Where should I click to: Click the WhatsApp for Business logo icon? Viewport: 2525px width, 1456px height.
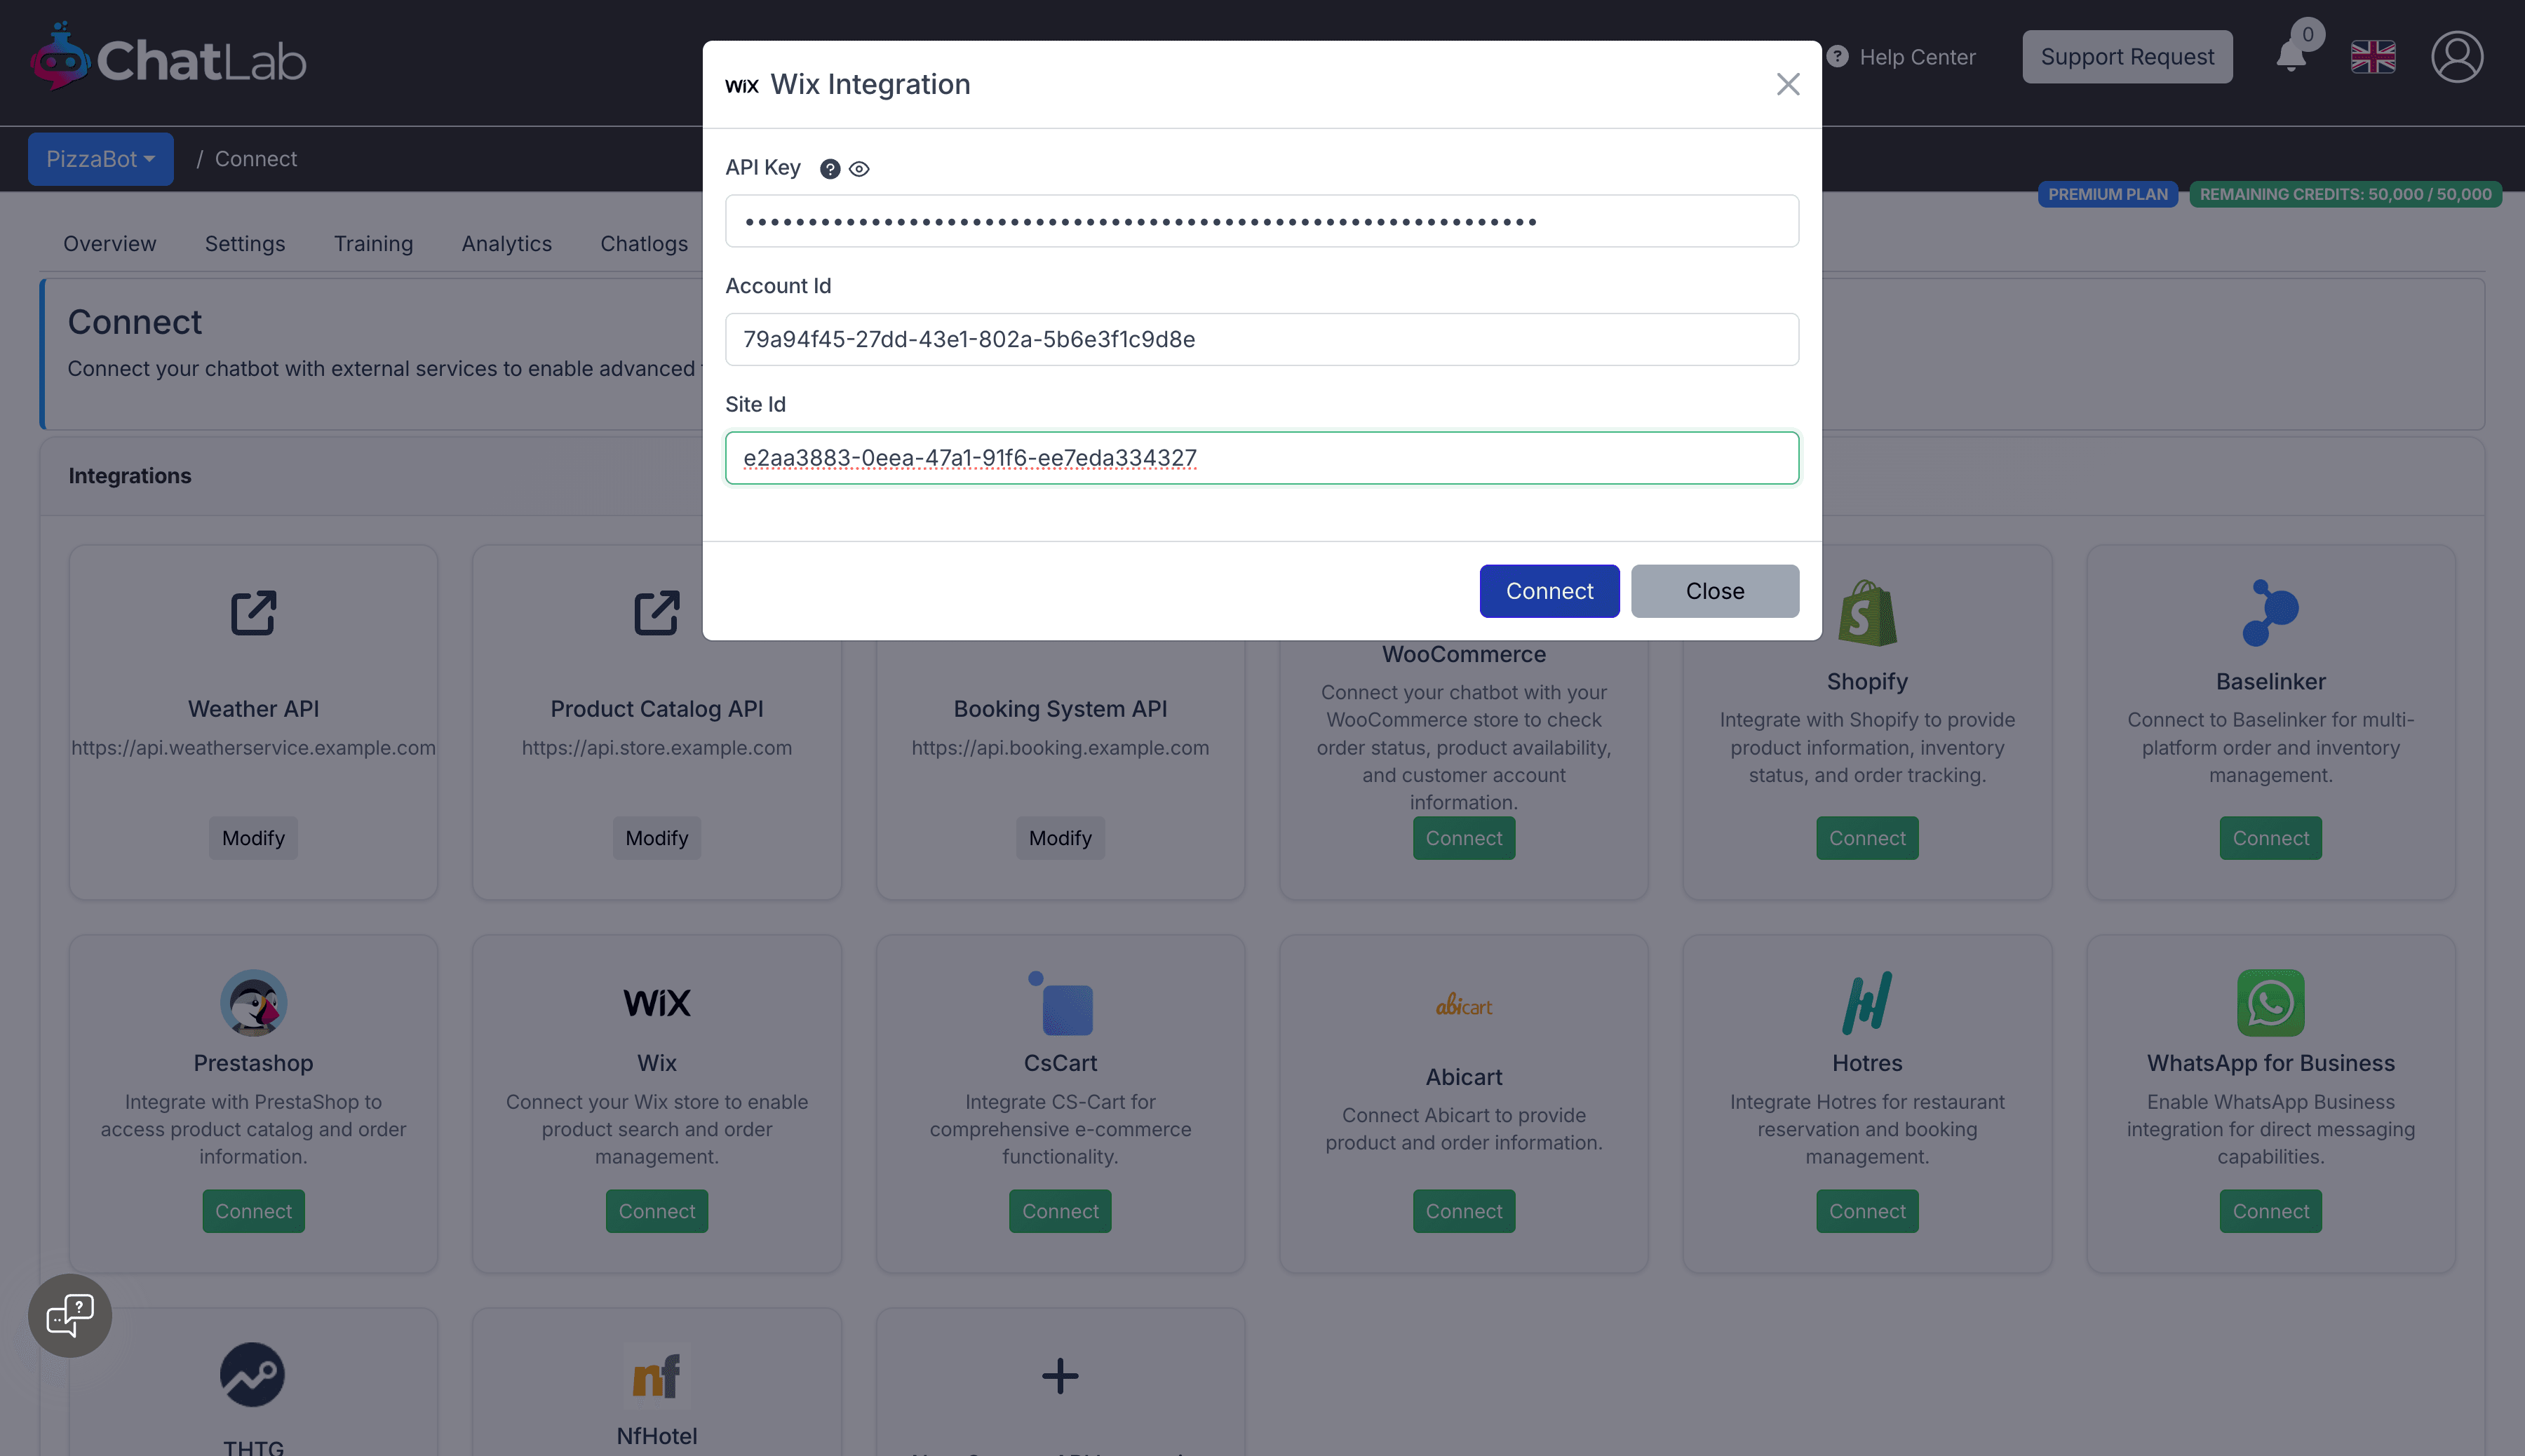pyautogui.click(x=2270, y=1002)
